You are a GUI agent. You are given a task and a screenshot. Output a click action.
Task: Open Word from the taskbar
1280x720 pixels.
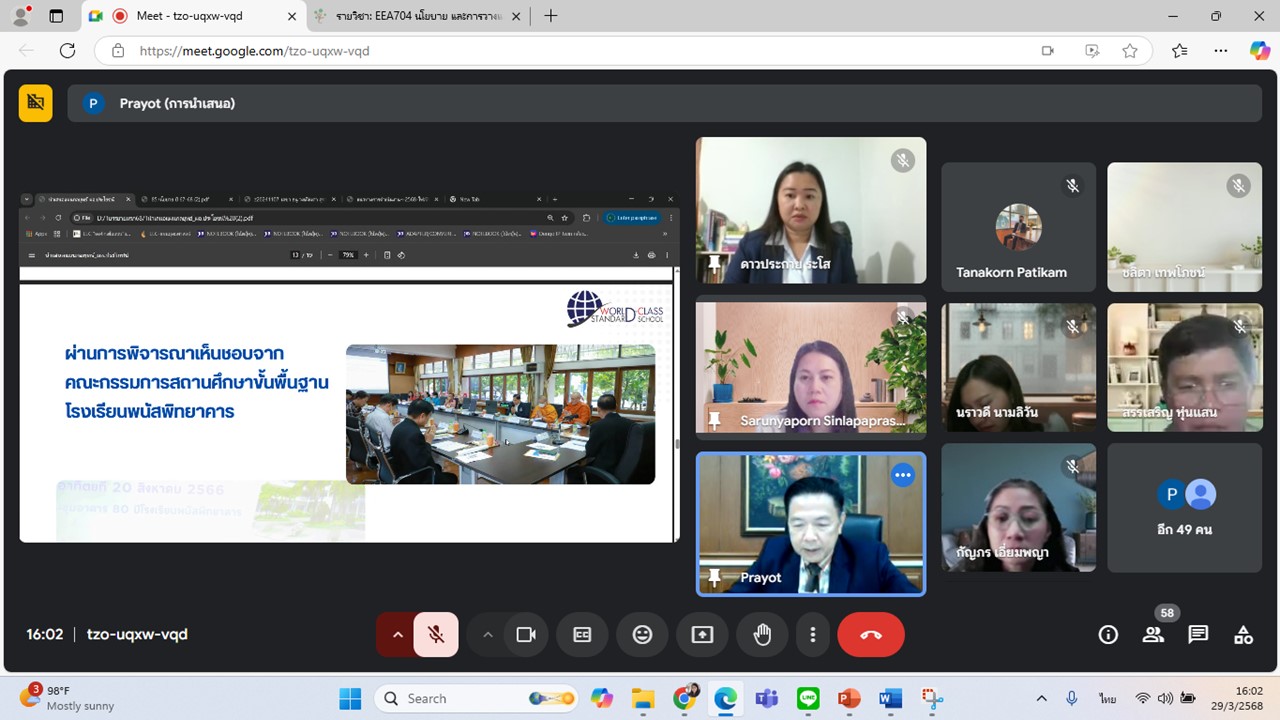(x=890, y=698)
